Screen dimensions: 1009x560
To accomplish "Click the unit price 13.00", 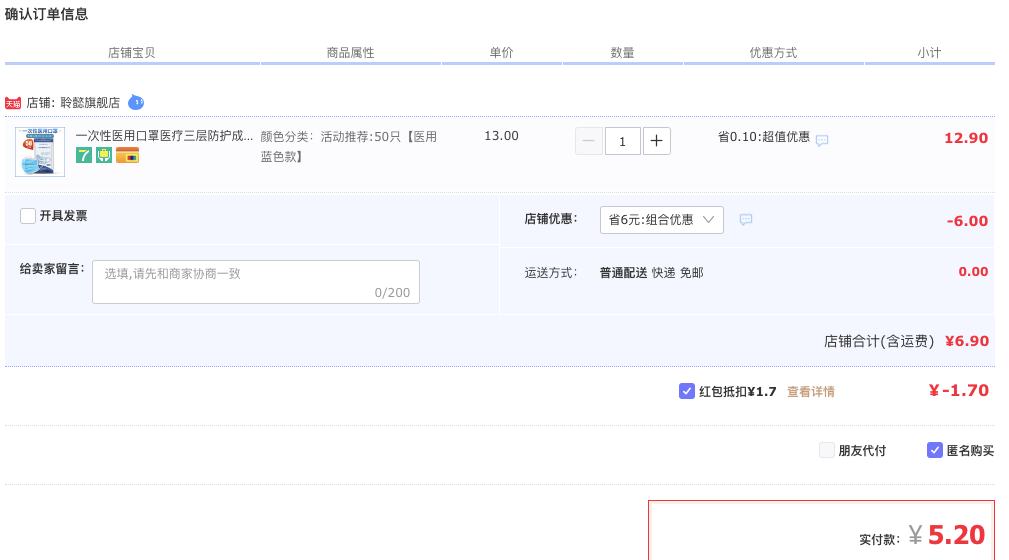I will click(501, 136).
